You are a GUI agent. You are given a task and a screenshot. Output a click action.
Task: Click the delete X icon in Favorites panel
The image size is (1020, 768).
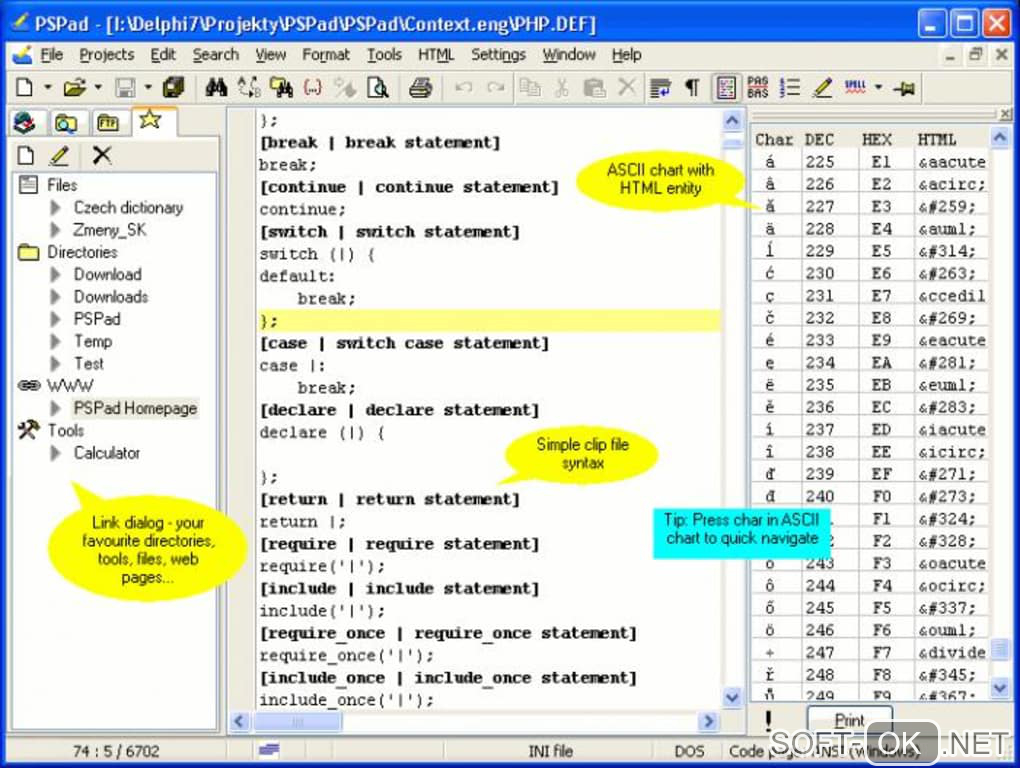click(101, 155)
